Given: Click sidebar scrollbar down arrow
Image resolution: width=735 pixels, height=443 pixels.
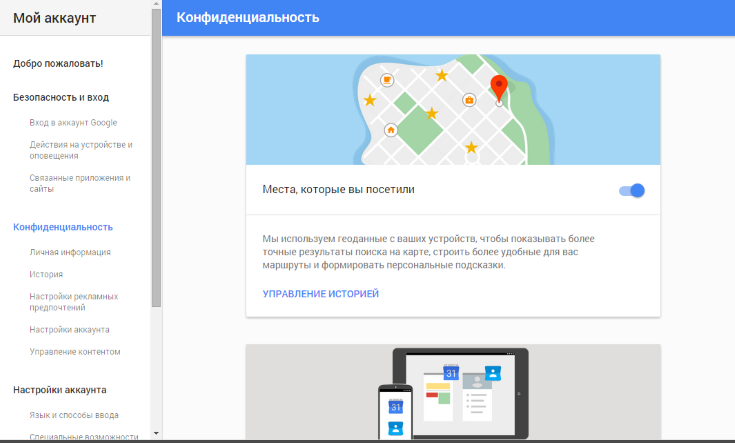Looking at the screenshot, I should (156, 434).
